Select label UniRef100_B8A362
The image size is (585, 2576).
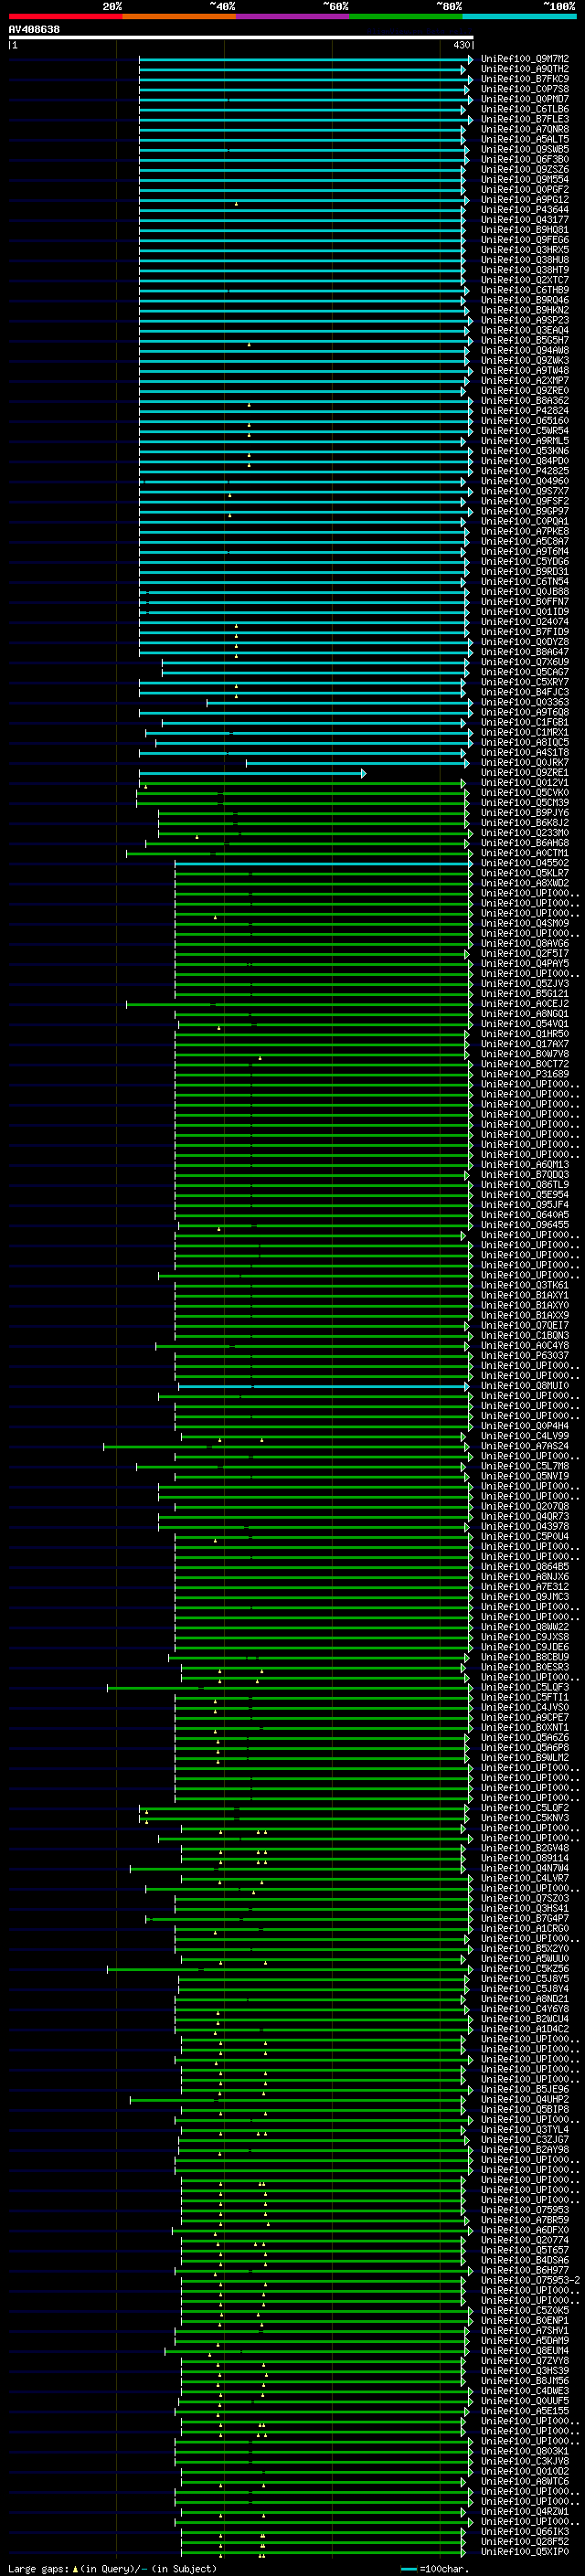pos(525,401)
